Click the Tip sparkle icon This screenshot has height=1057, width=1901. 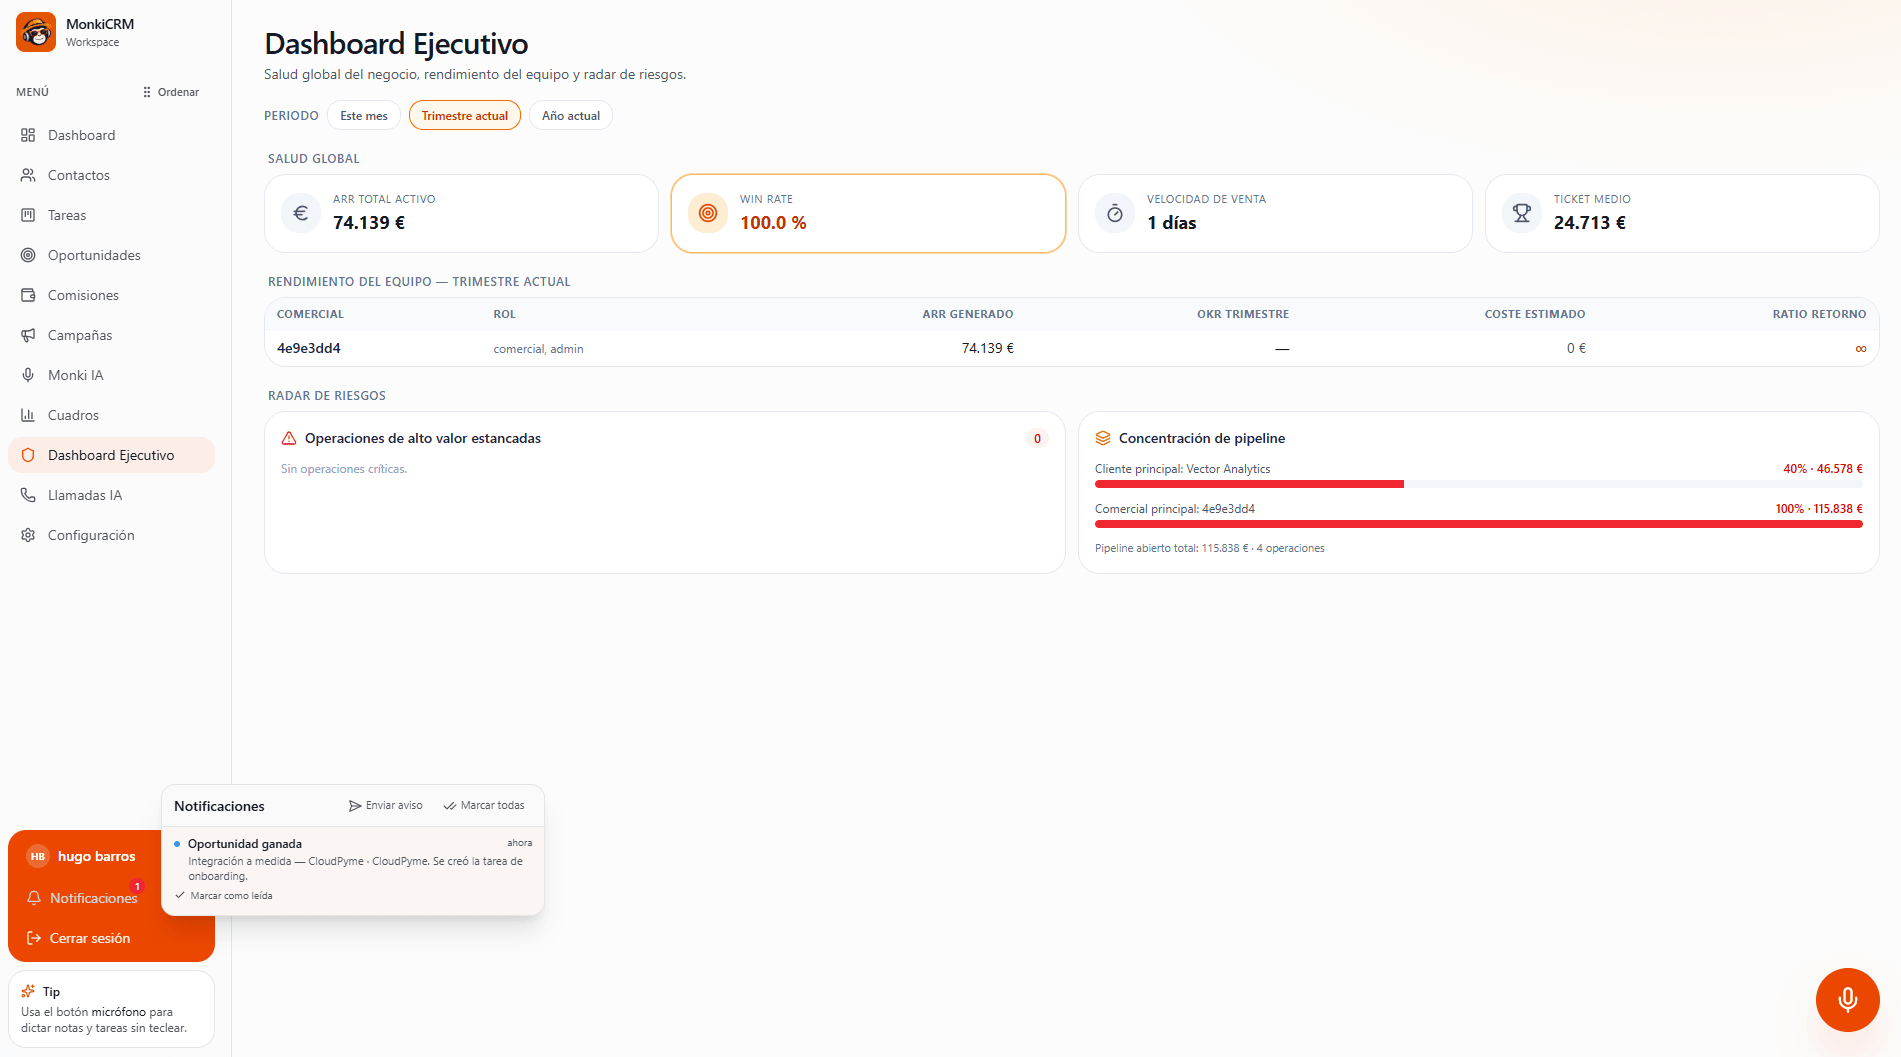[x=28, y=991]
